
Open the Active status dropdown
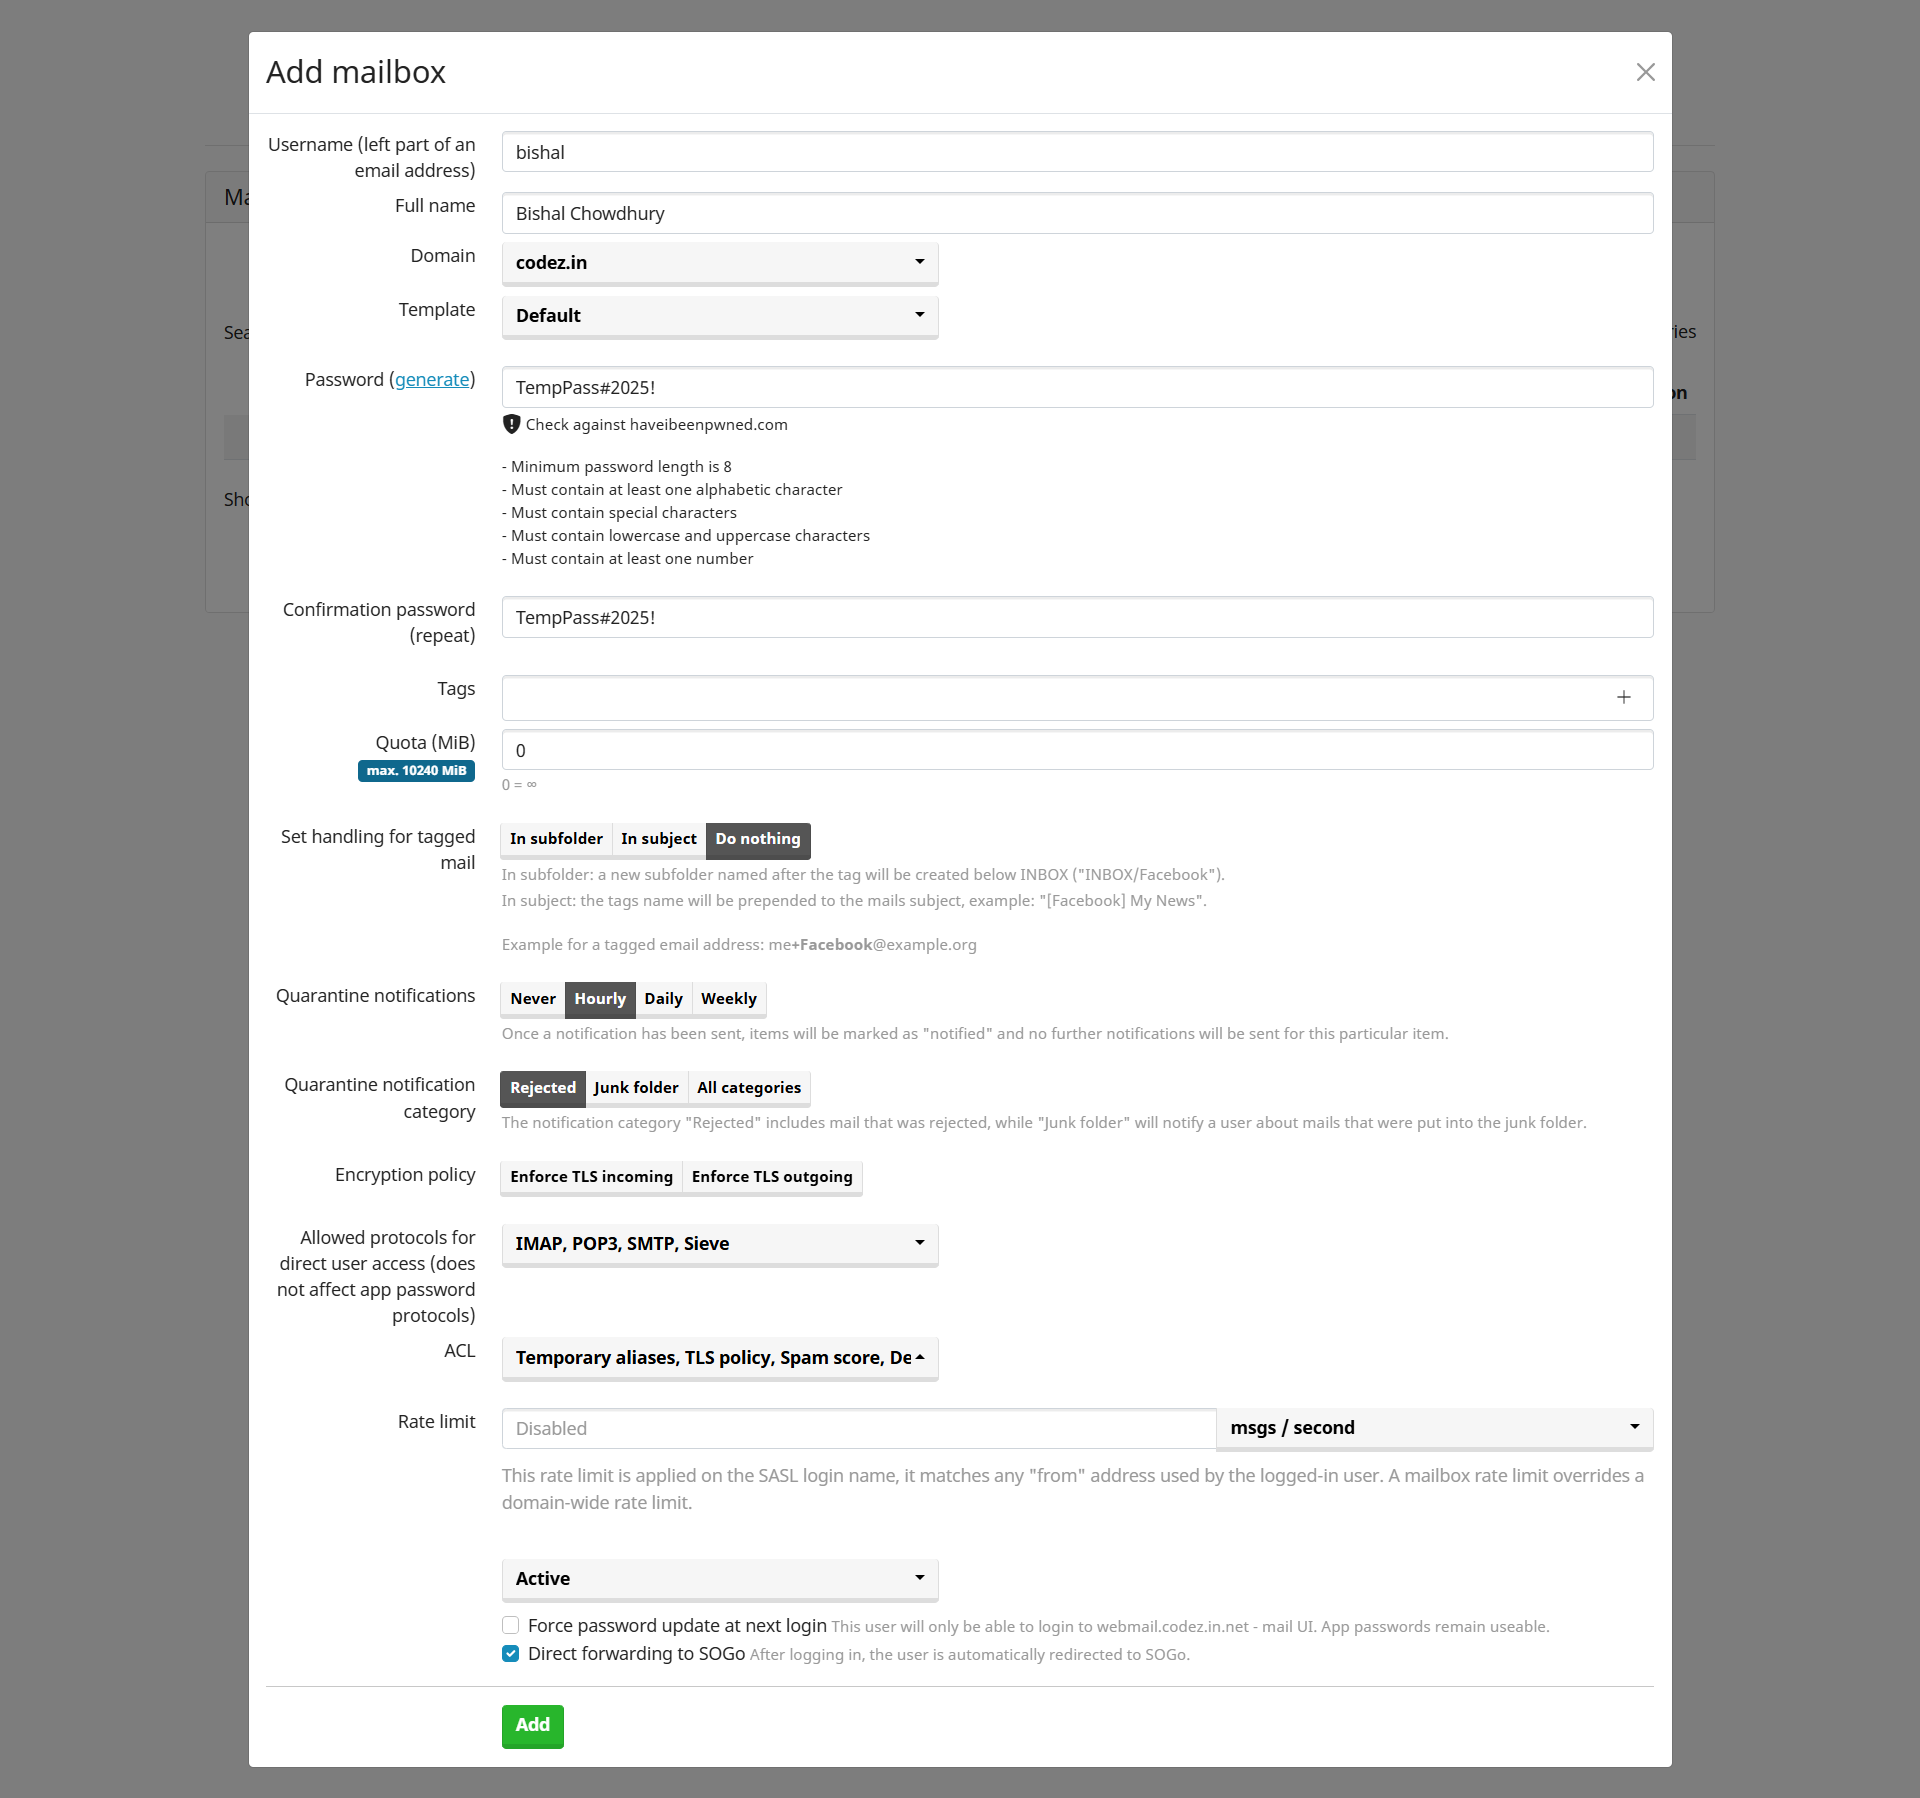pyautogui.click(x=719, y=1579)
